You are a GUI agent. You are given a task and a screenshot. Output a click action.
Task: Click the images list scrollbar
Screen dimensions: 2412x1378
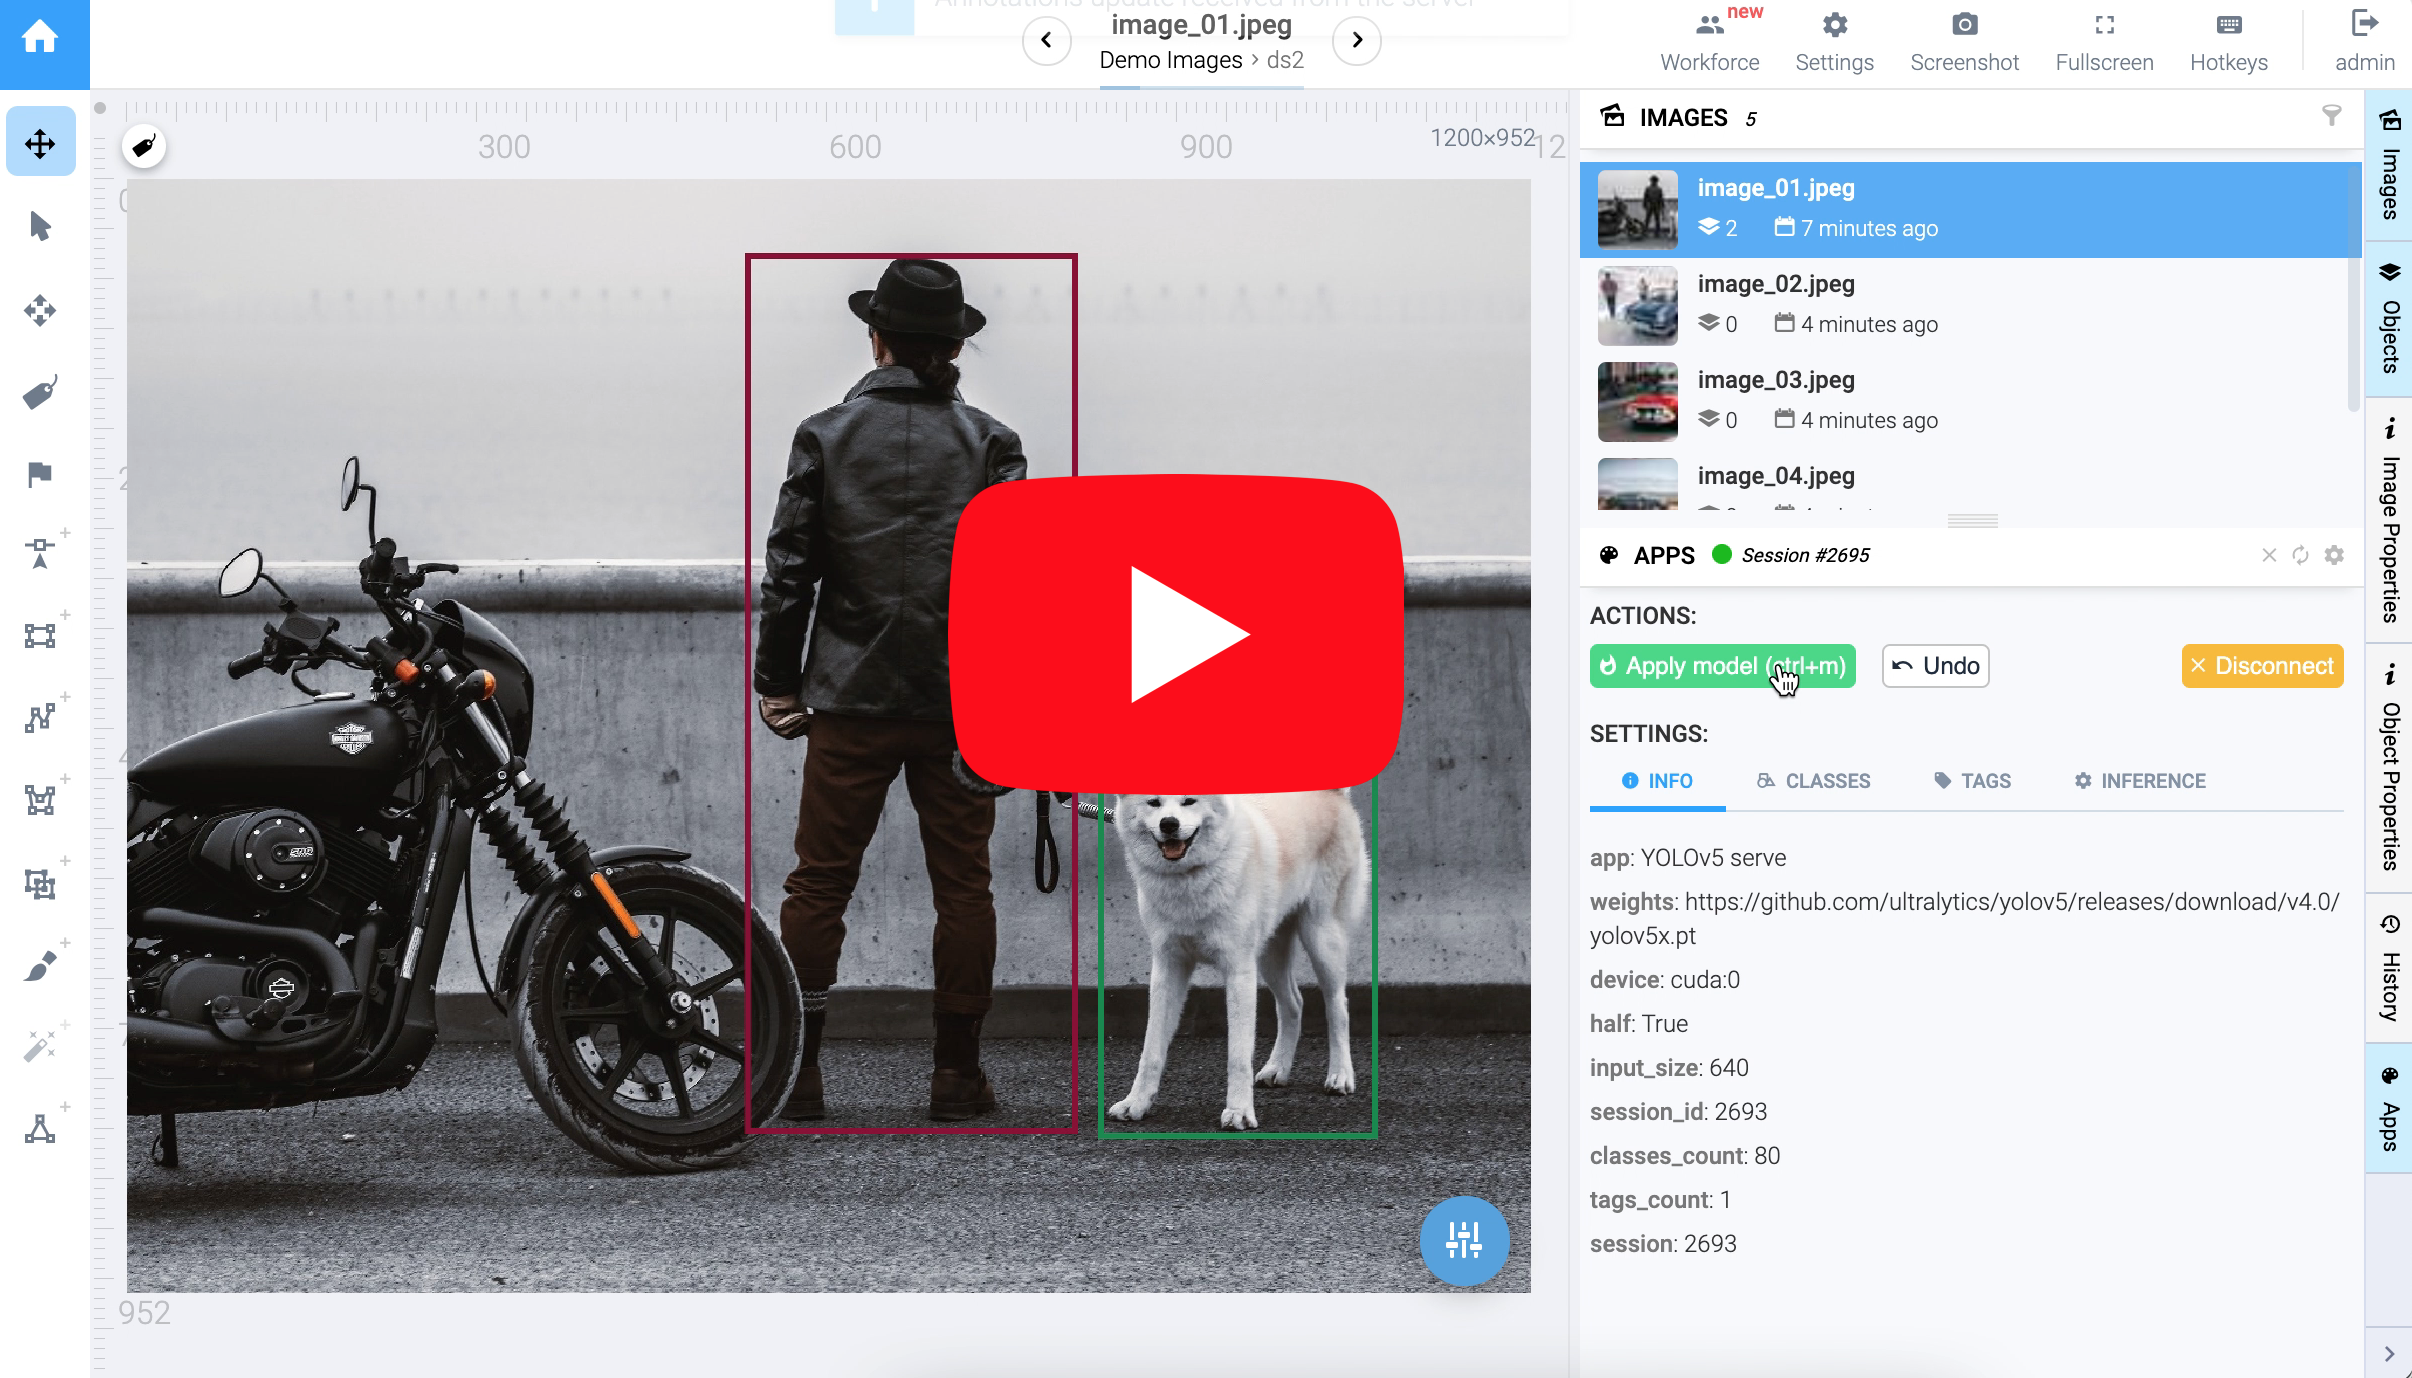pyautogui.click(x=2354, y=286)
